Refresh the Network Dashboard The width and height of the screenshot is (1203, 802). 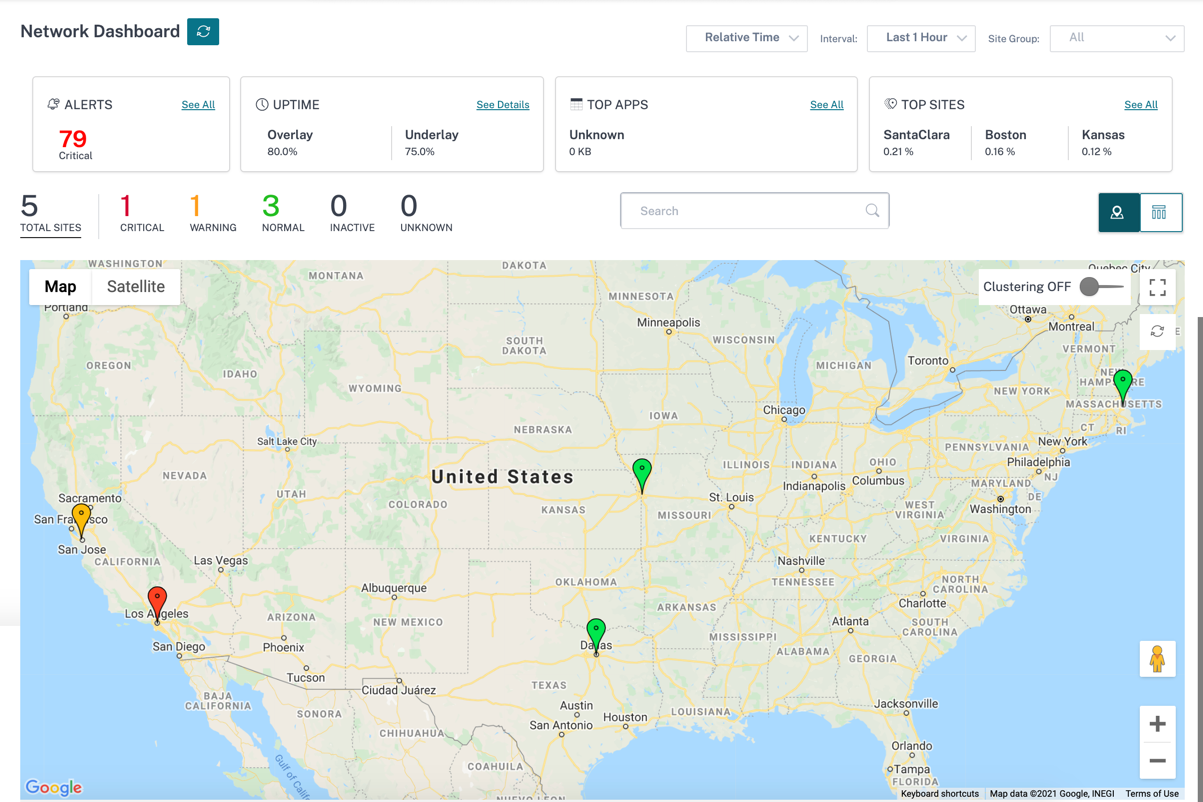203,32
